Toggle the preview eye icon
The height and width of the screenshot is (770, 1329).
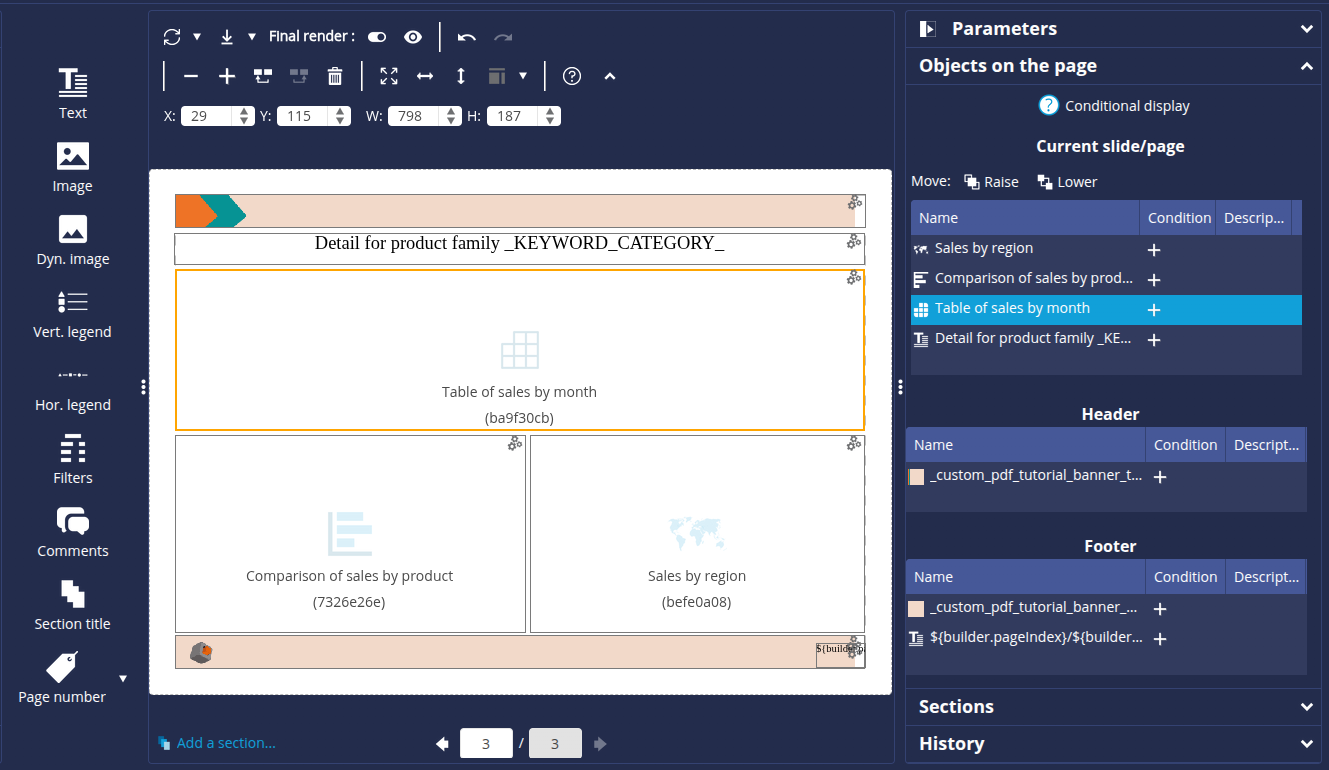click(x=413, y=37)
